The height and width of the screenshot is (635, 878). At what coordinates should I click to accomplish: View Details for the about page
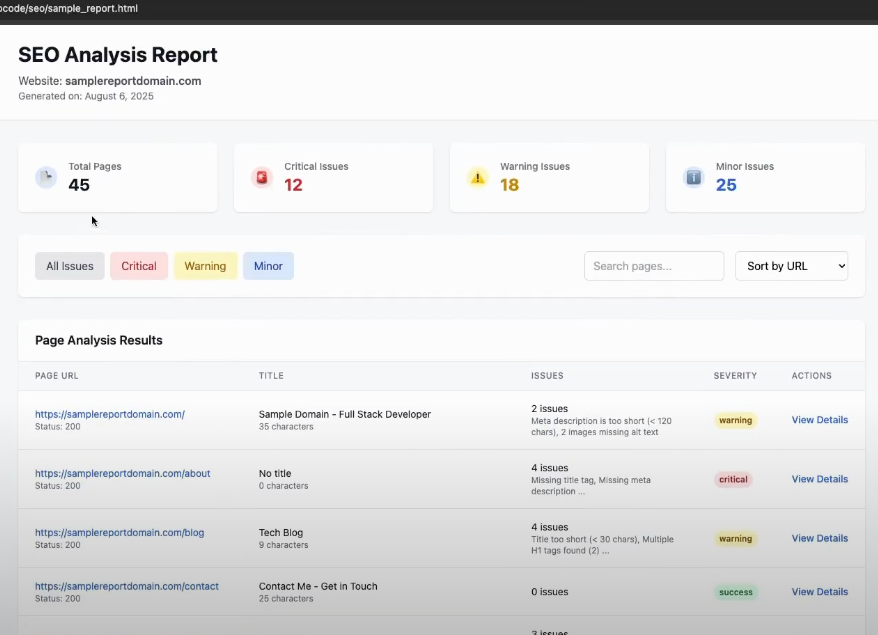pyautogui.click(x=819, y=479)
